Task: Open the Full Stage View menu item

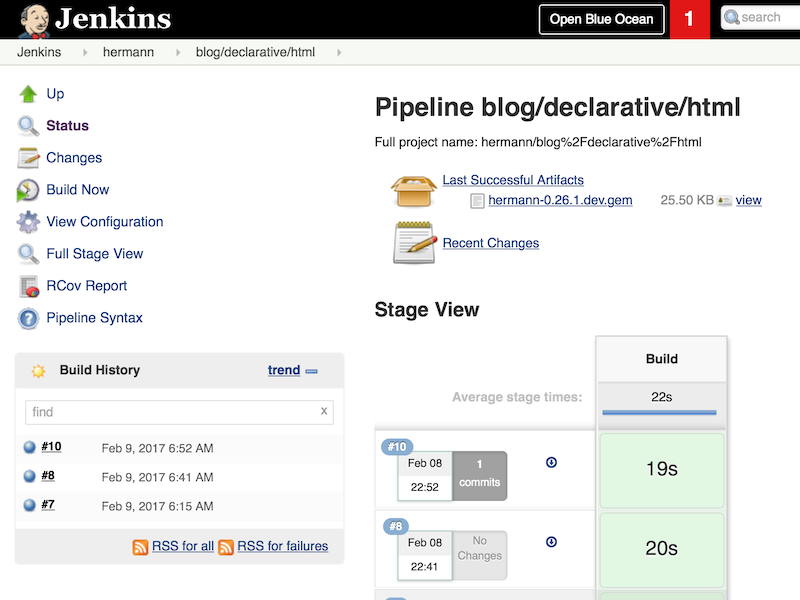Action: (x=94, y=254)
